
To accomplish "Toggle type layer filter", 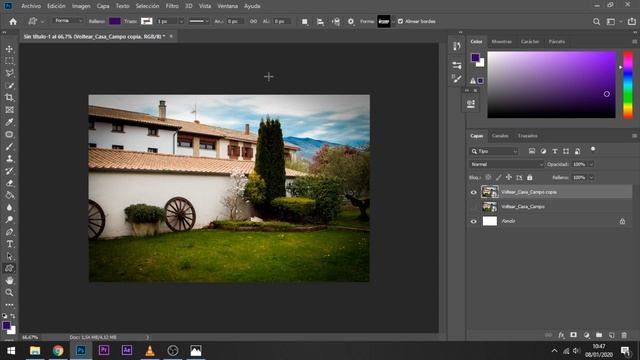I will point(554,151).
